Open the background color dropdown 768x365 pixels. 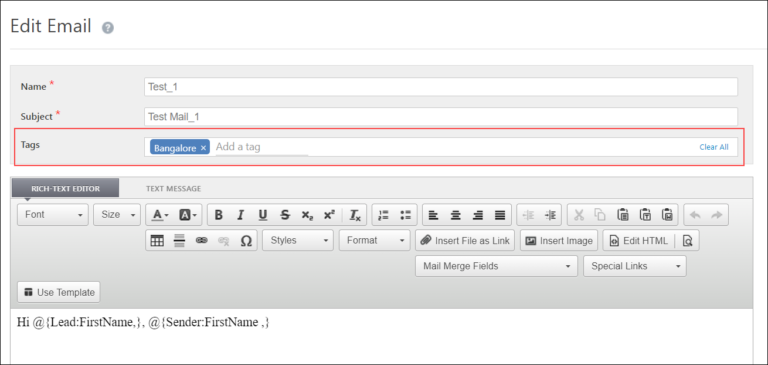188,215
